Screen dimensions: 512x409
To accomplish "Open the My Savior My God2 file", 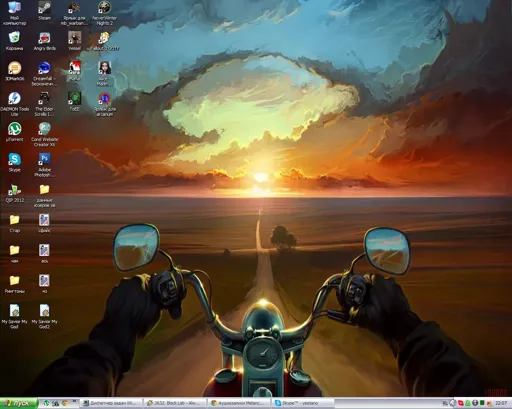I will coord(44,317).
